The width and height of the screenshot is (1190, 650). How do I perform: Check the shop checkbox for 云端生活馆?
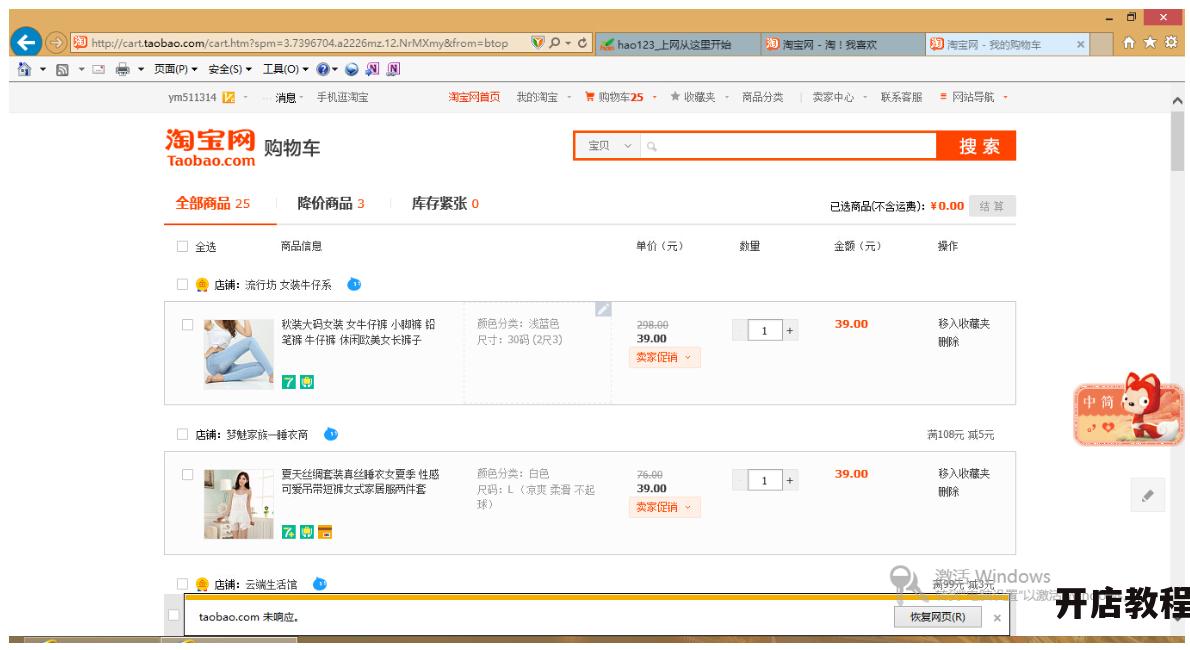(x=182, y=584)
